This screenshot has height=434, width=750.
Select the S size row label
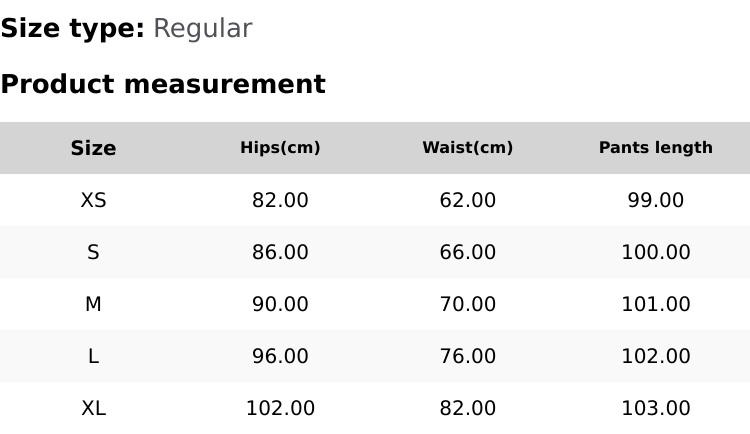tap(93, 253)
